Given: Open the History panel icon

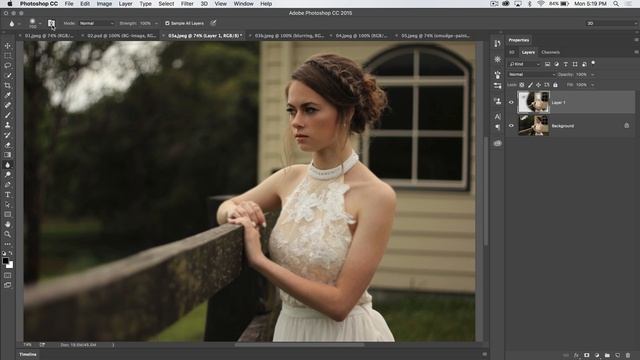Looking at the screenshot, I should tap(497, 44).
